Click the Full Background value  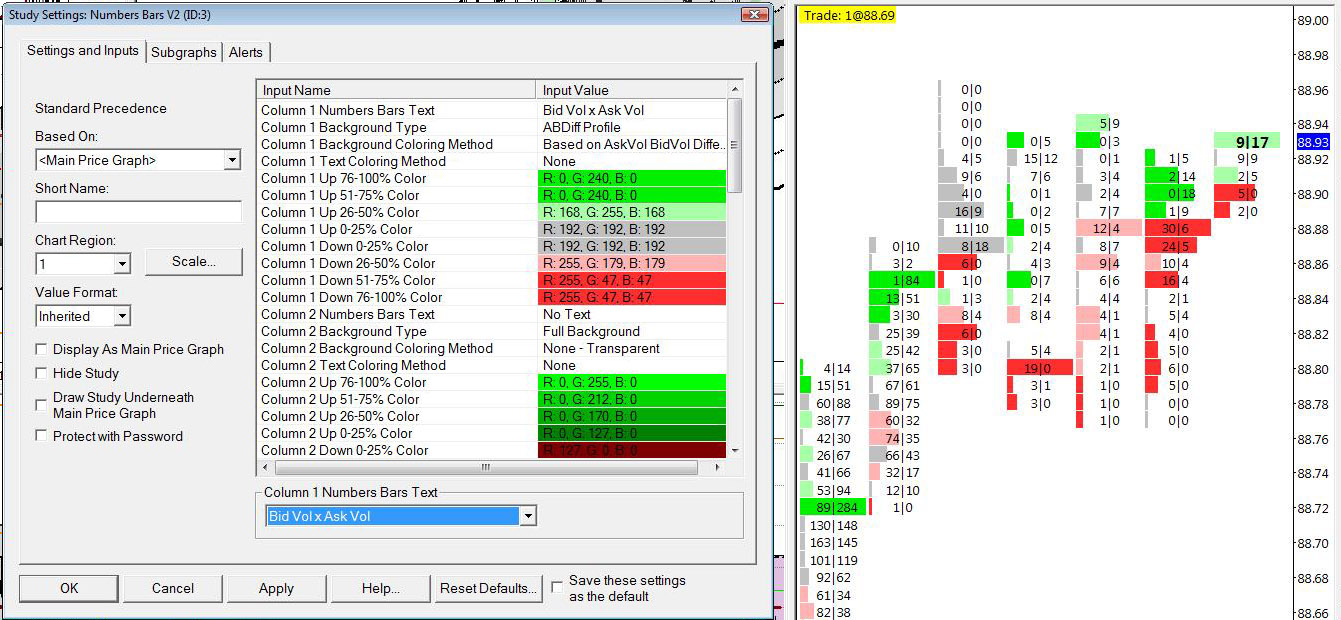[x=591, y=331]
